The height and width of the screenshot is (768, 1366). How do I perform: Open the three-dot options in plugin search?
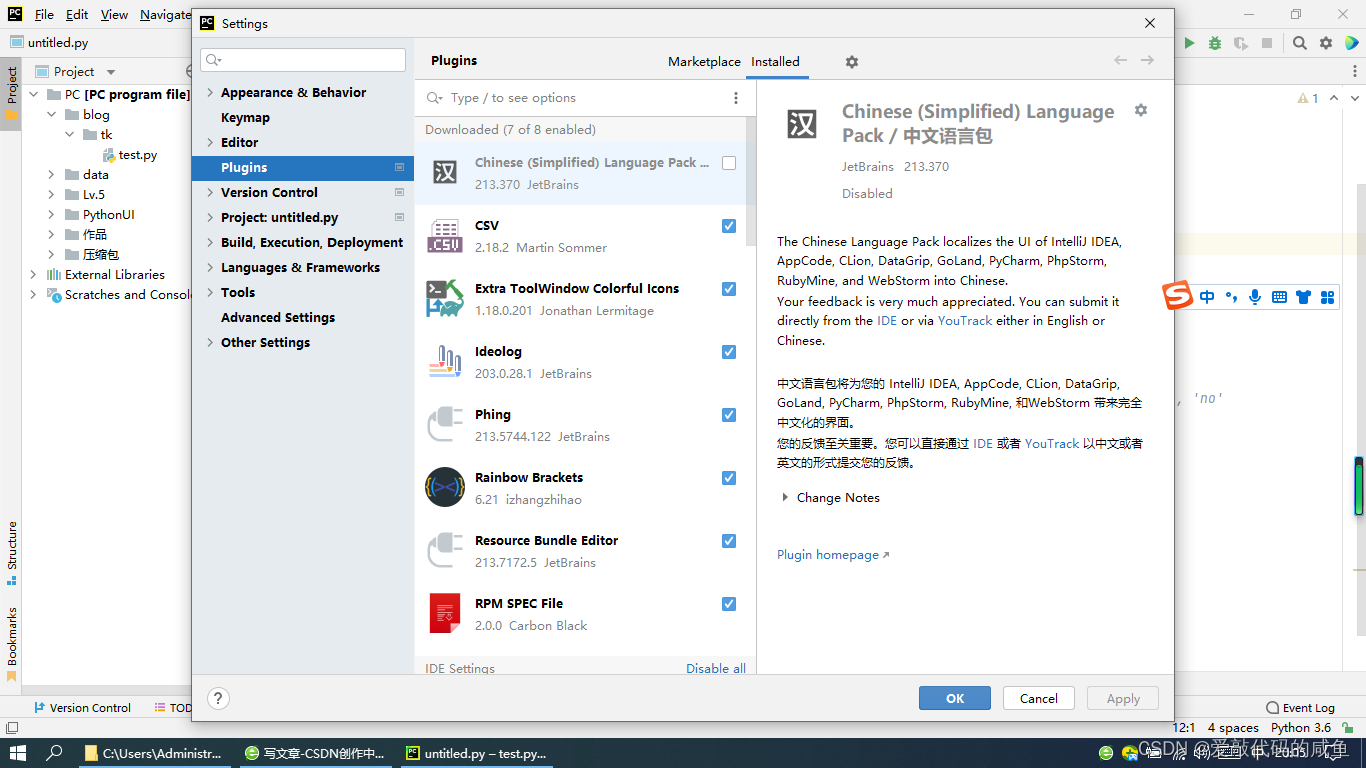coord(736,98)
